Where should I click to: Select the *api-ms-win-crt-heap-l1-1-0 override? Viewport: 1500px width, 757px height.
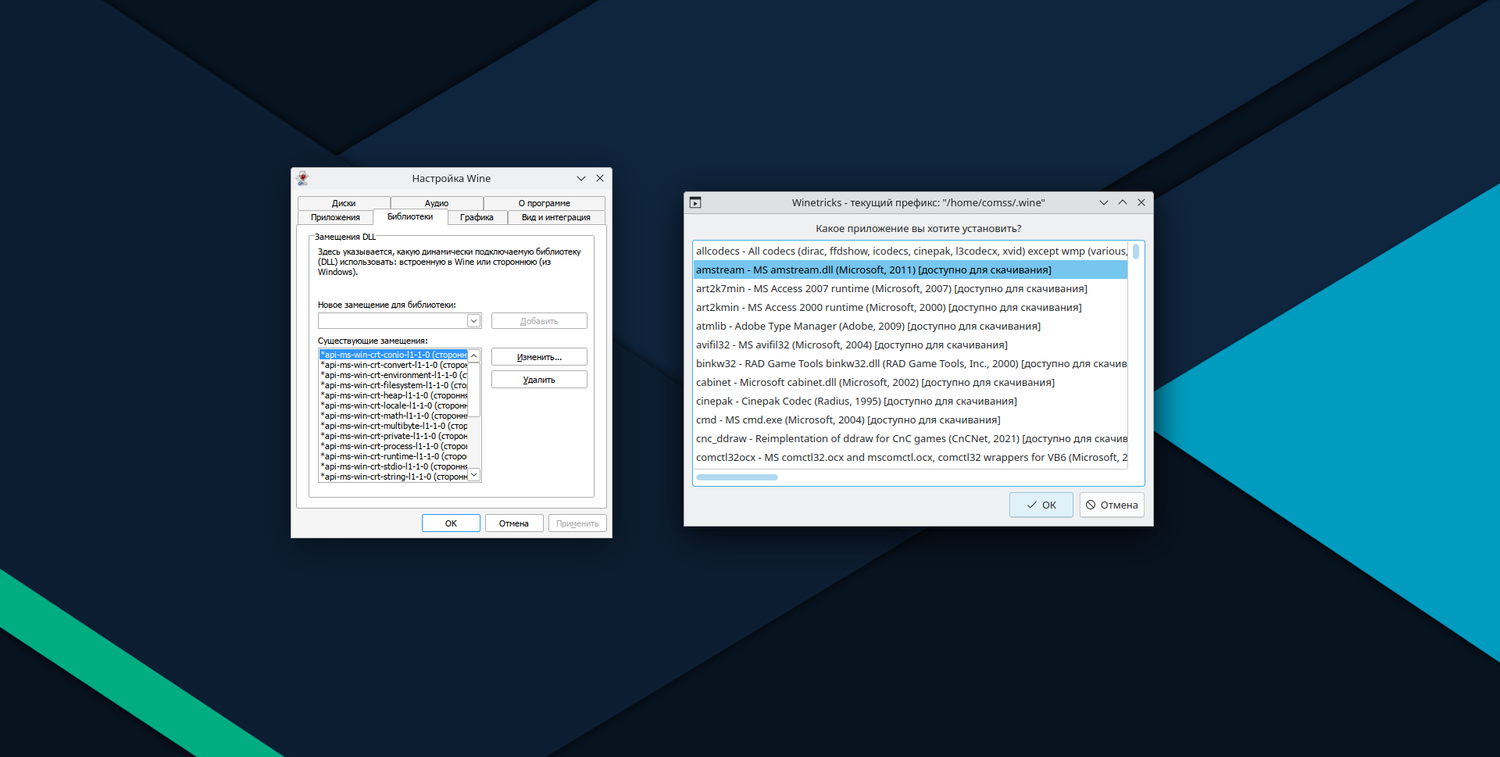coord(393,395)
